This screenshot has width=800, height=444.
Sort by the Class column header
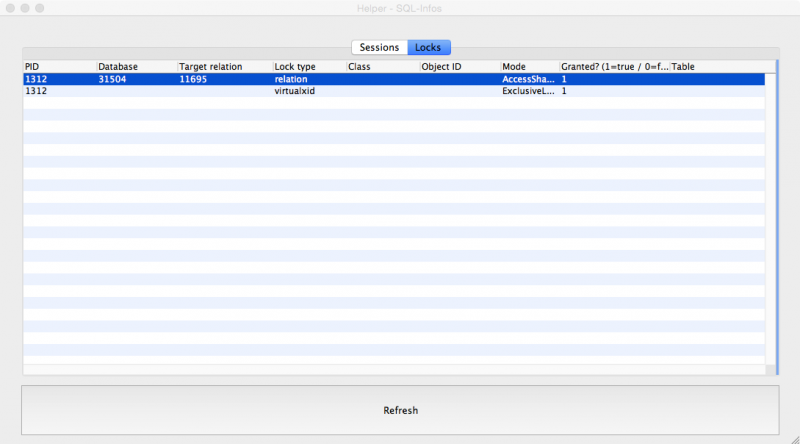click(x=382, y=67)
